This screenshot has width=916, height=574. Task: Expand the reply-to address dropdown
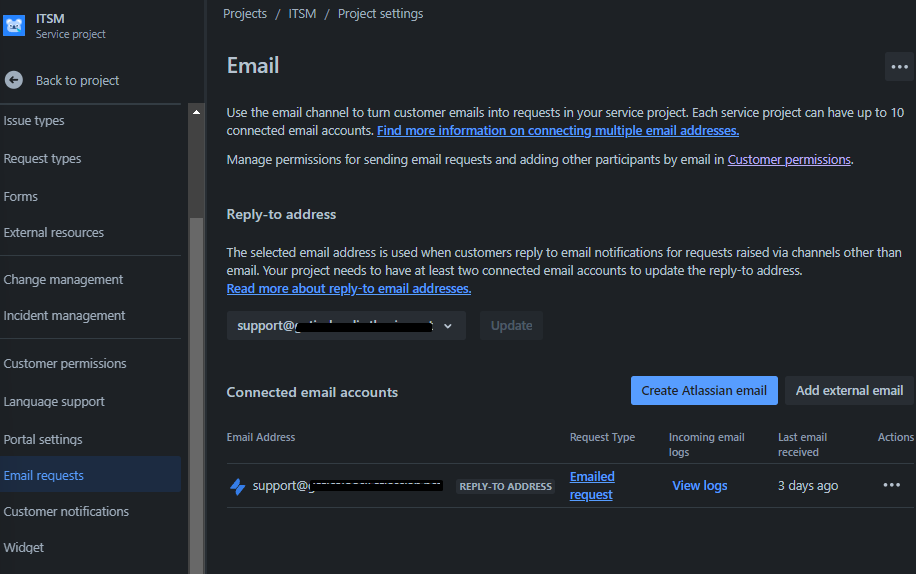(x=346, y=325)
